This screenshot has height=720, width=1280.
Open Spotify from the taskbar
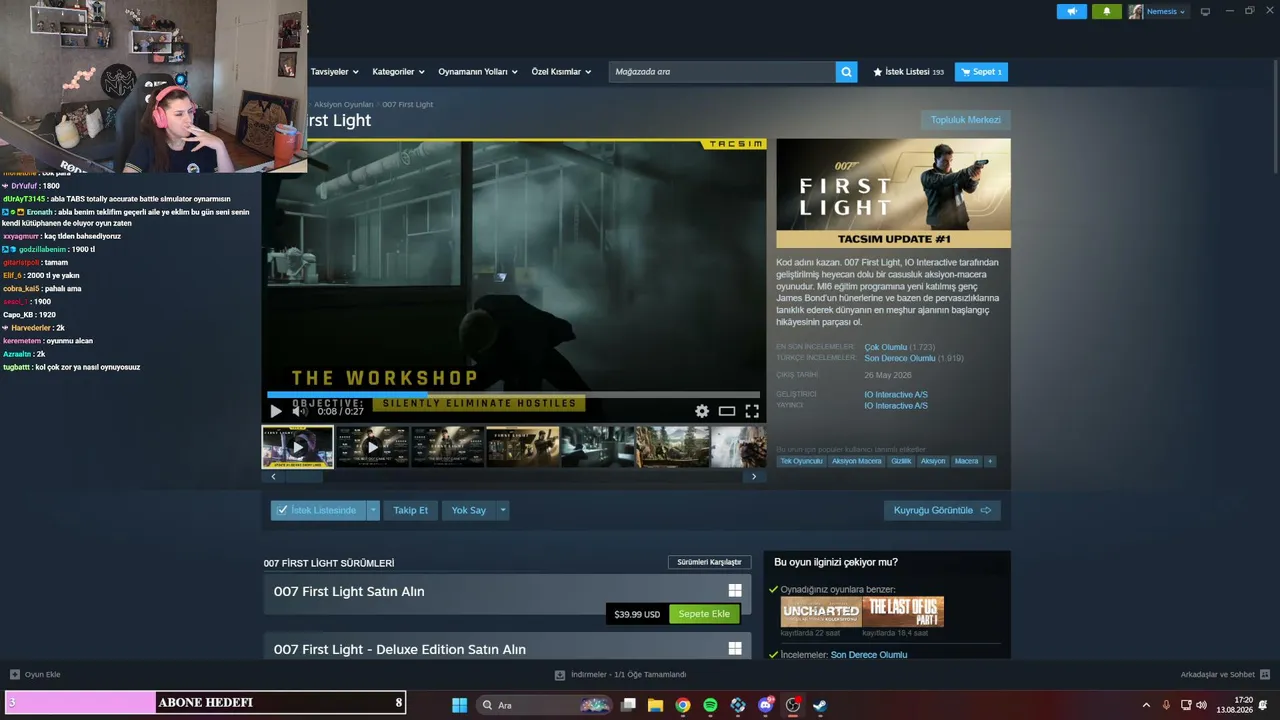[x=710, y=705]
